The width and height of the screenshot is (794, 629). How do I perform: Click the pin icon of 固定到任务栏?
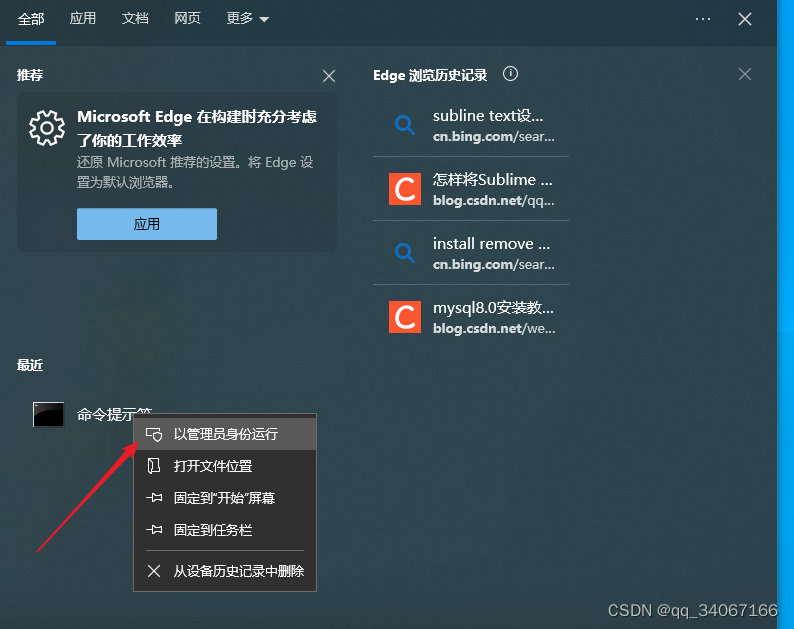[x=154, y=530]
